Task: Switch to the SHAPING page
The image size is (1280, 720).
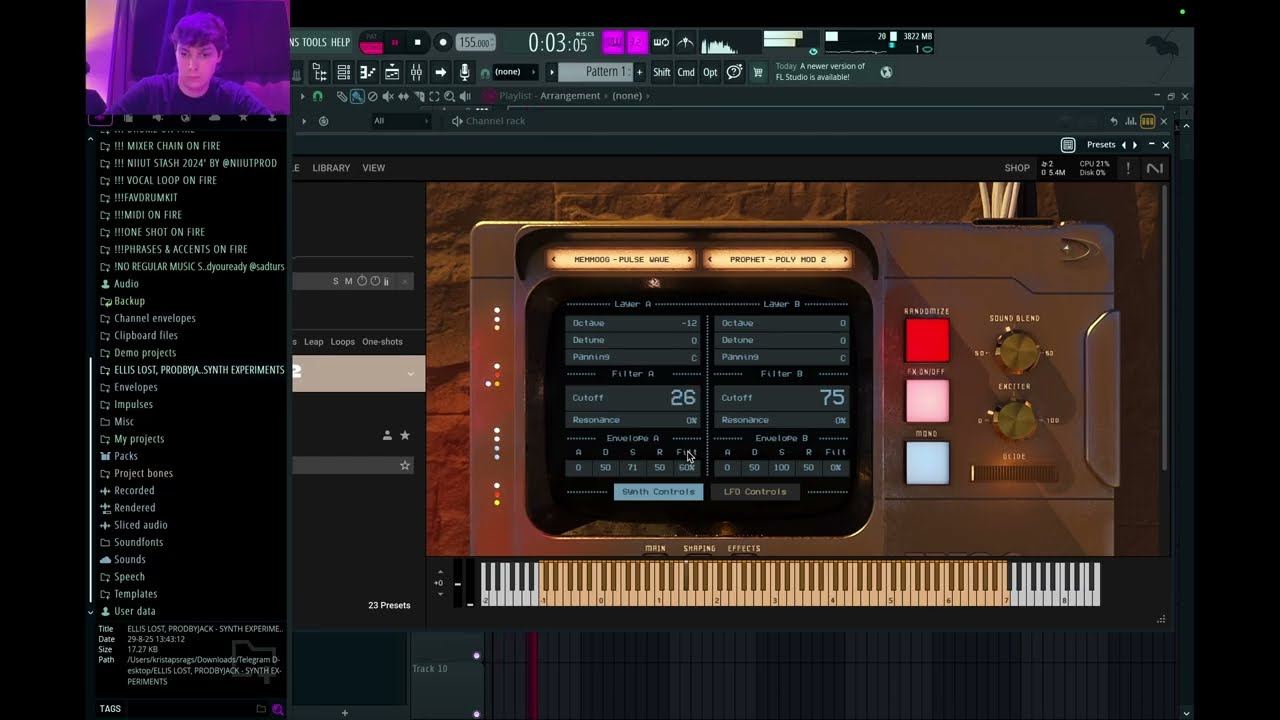Action: tap(699, 548)
